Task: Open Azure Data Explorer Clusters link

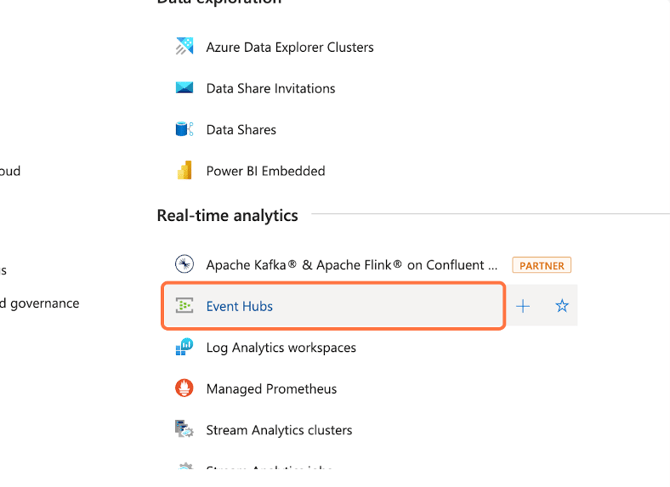Action: coord(289,47)
